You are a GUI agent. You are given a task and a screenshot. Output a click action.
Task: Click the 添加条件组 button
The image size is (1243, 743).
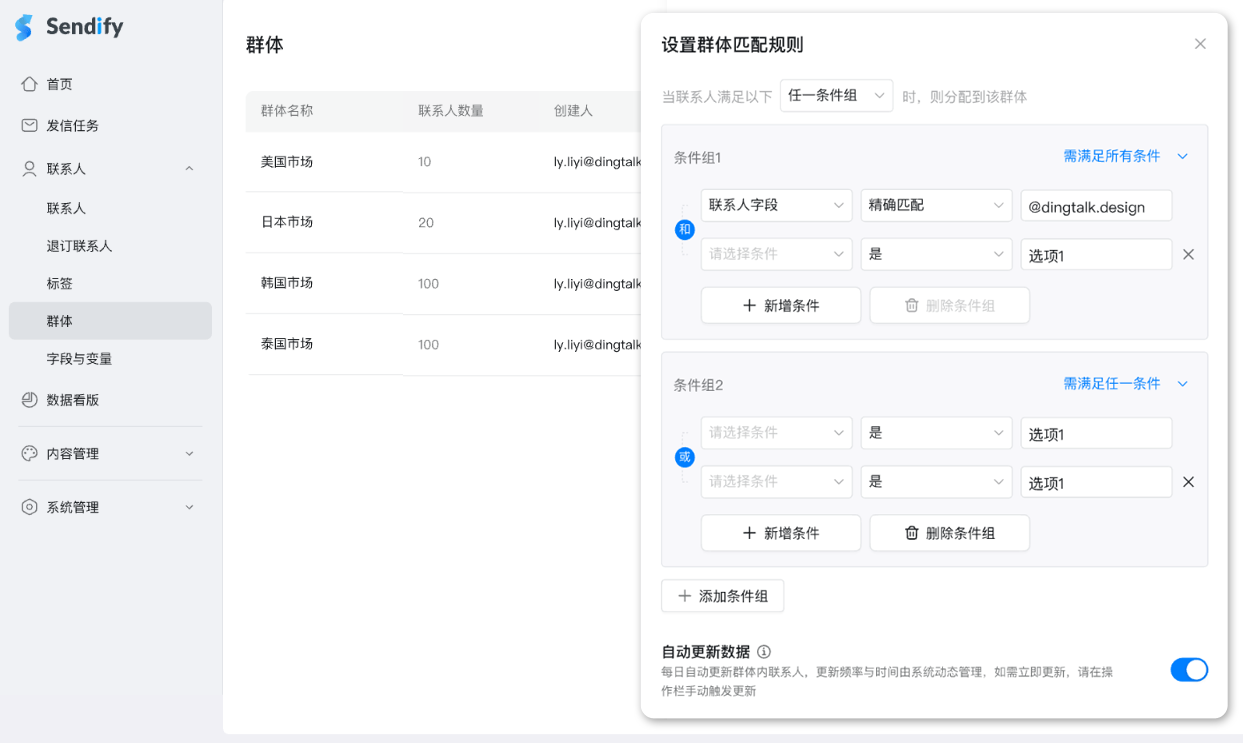(722, 595)
